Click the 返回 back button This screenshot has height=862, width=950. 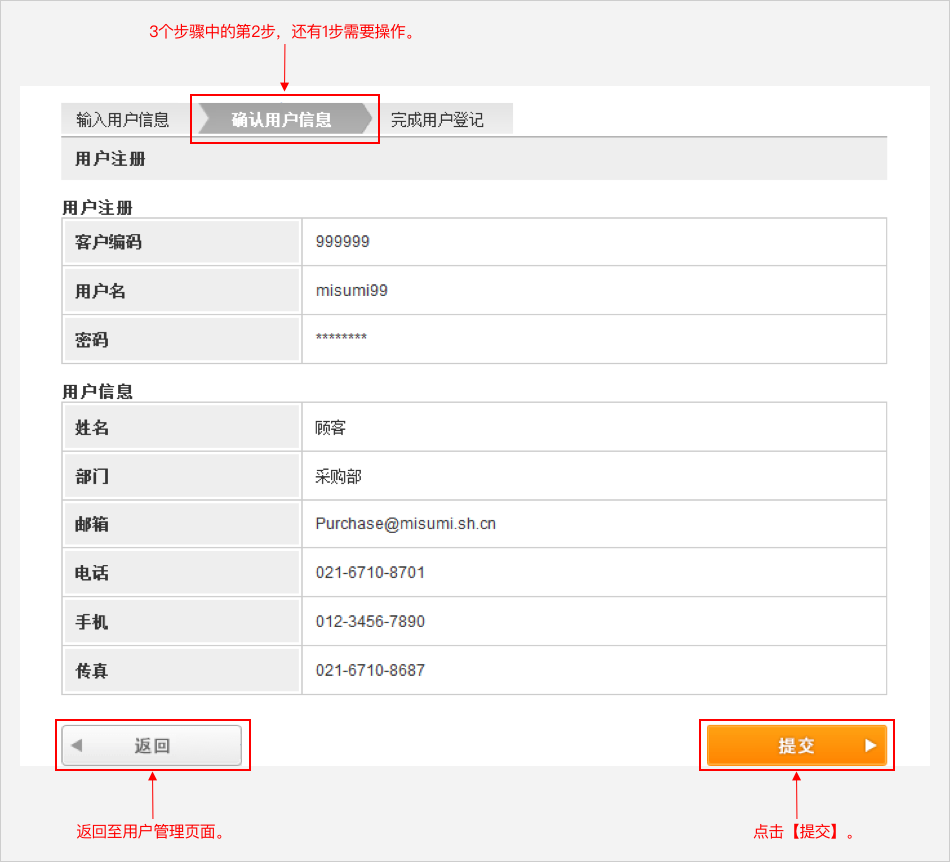tap(152, 746)
